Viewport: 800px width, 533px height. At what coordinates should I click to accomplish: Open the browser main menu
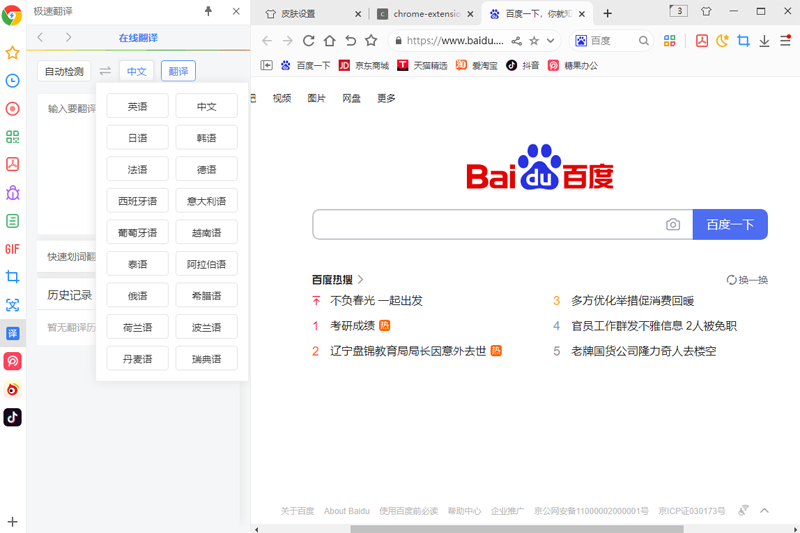coord(786,40)
